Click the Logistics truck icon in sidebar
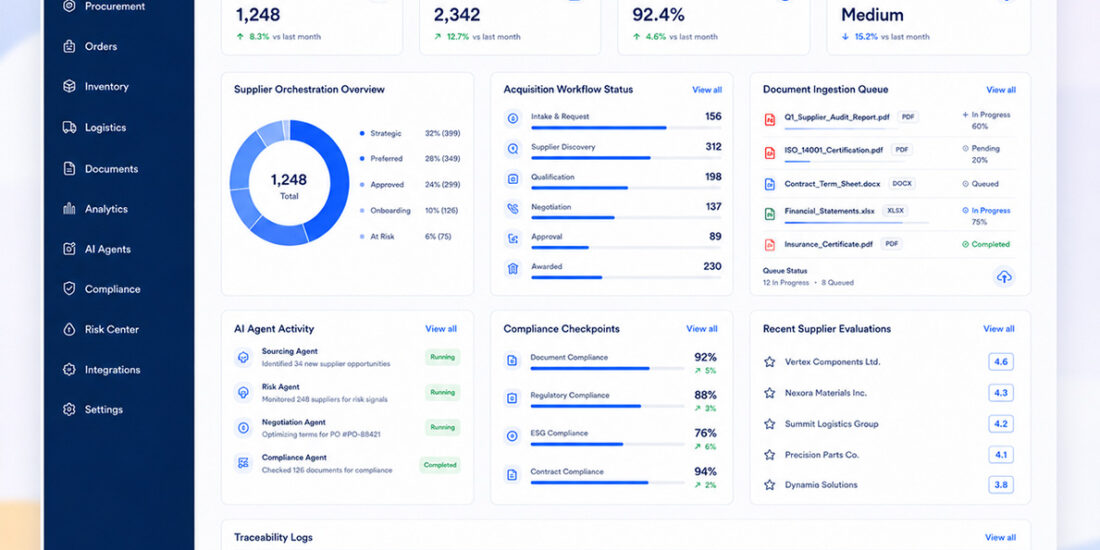1100x550 pixels. pyautogui.click(x=69, y=128)
